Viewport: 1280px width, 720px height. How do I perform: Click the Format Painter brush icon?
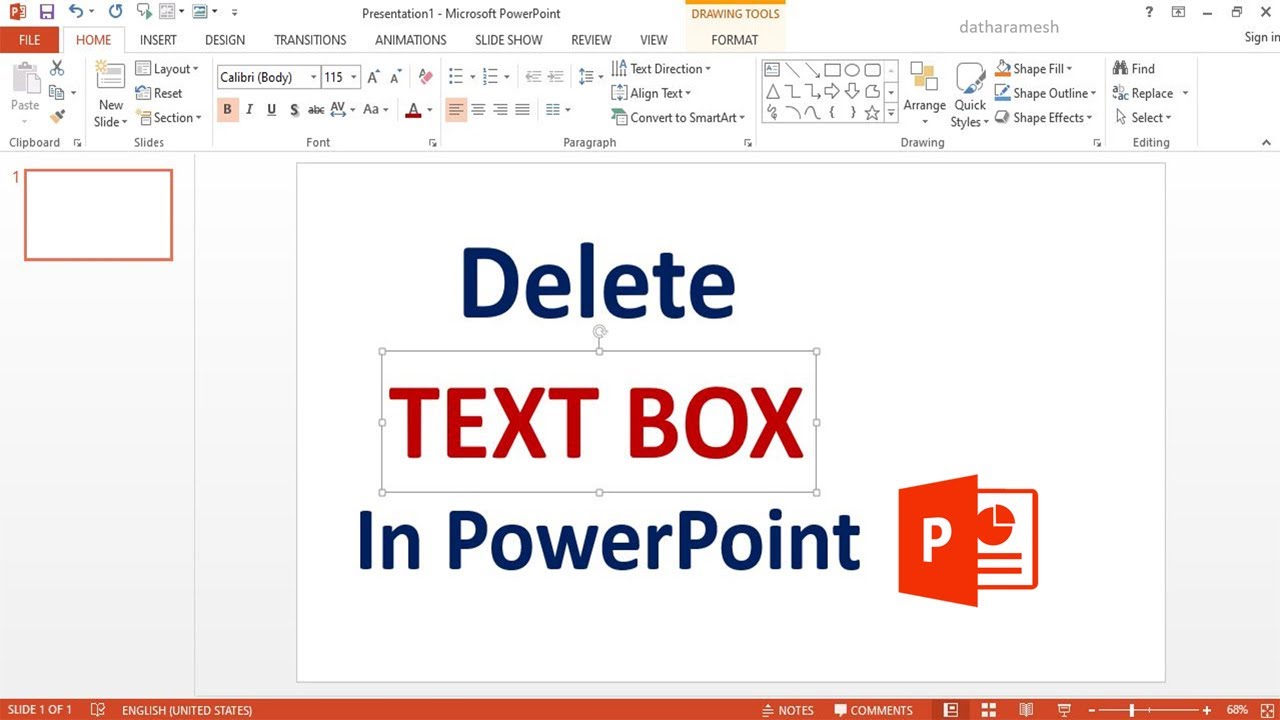tap(57, 117)
